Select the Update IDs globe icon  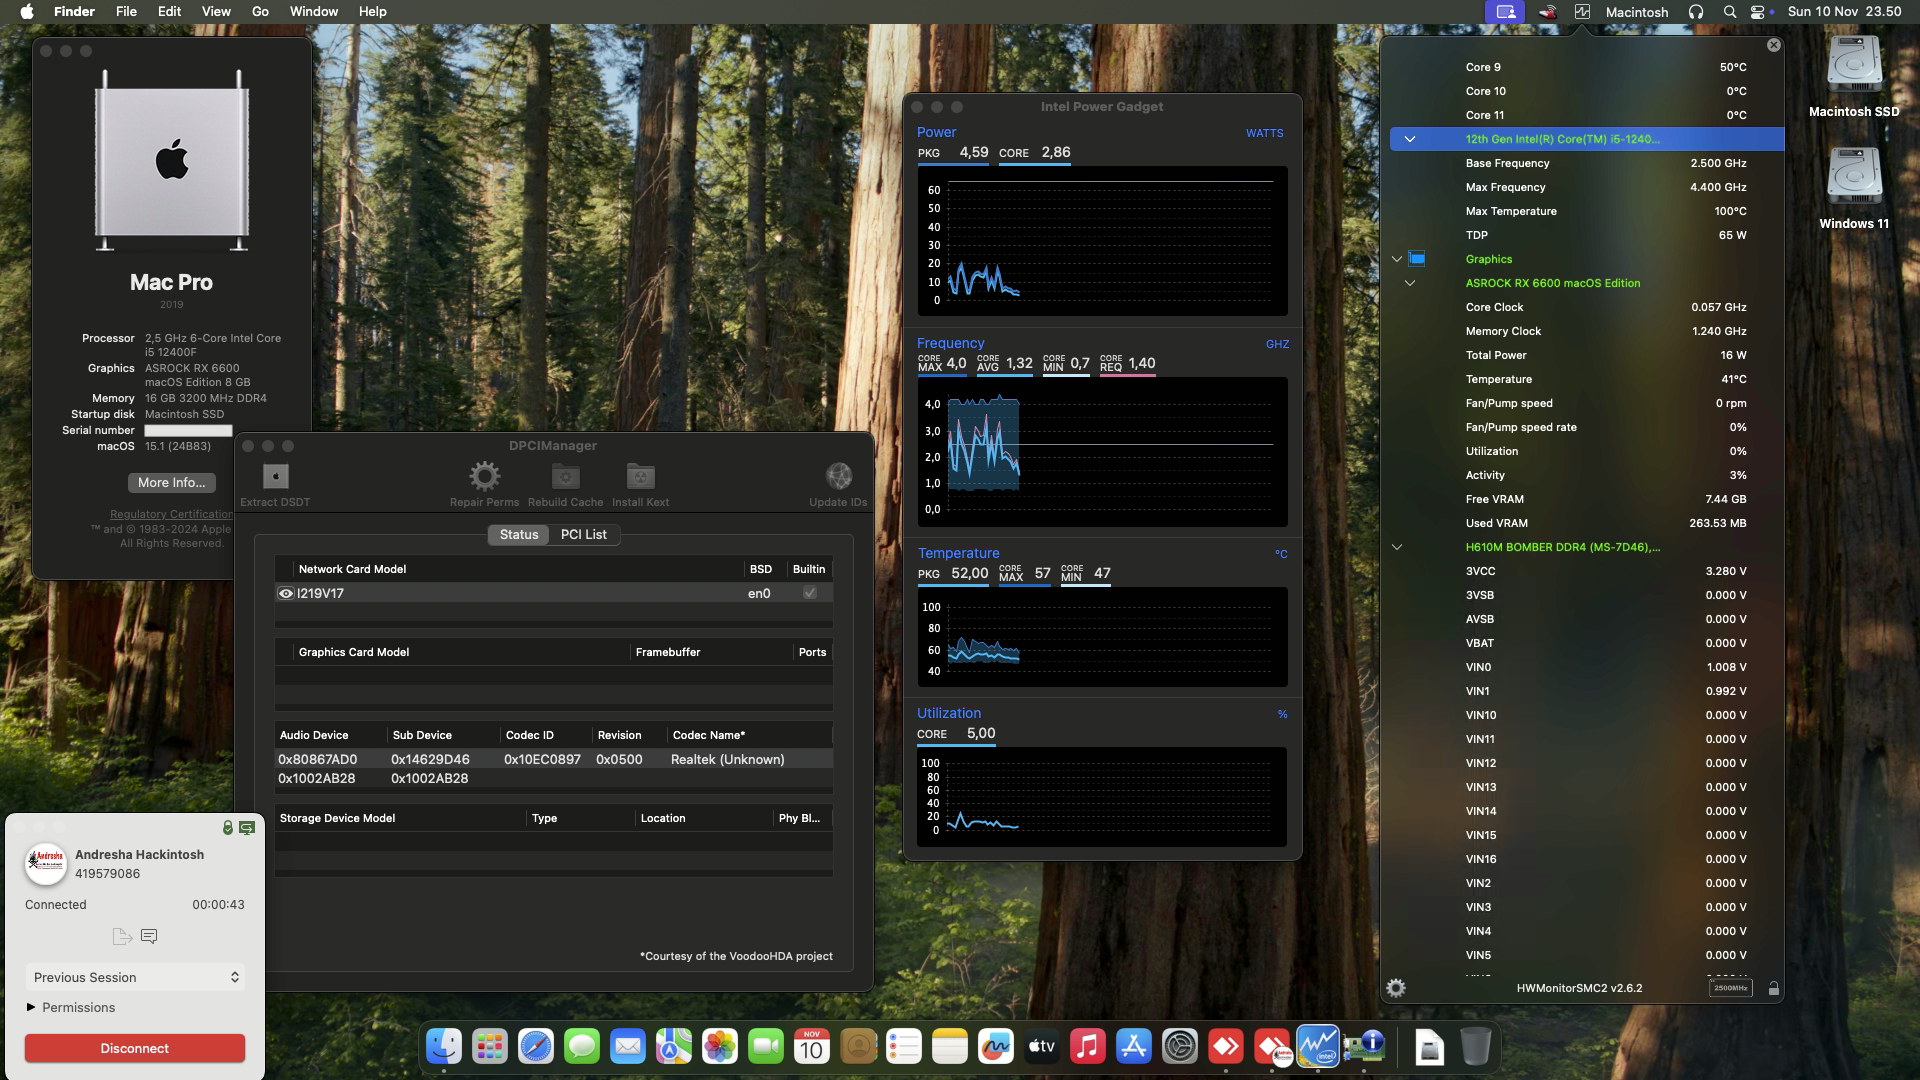[839, 477]
